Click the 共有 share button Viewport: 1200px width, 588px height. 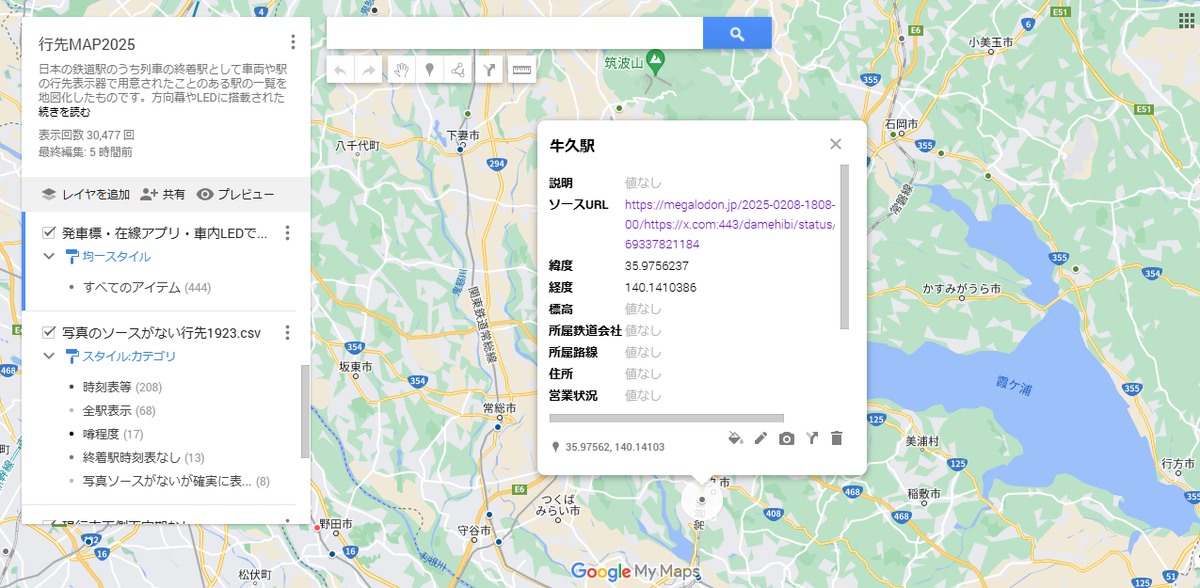pyautogui.click(x=162, y=194)
